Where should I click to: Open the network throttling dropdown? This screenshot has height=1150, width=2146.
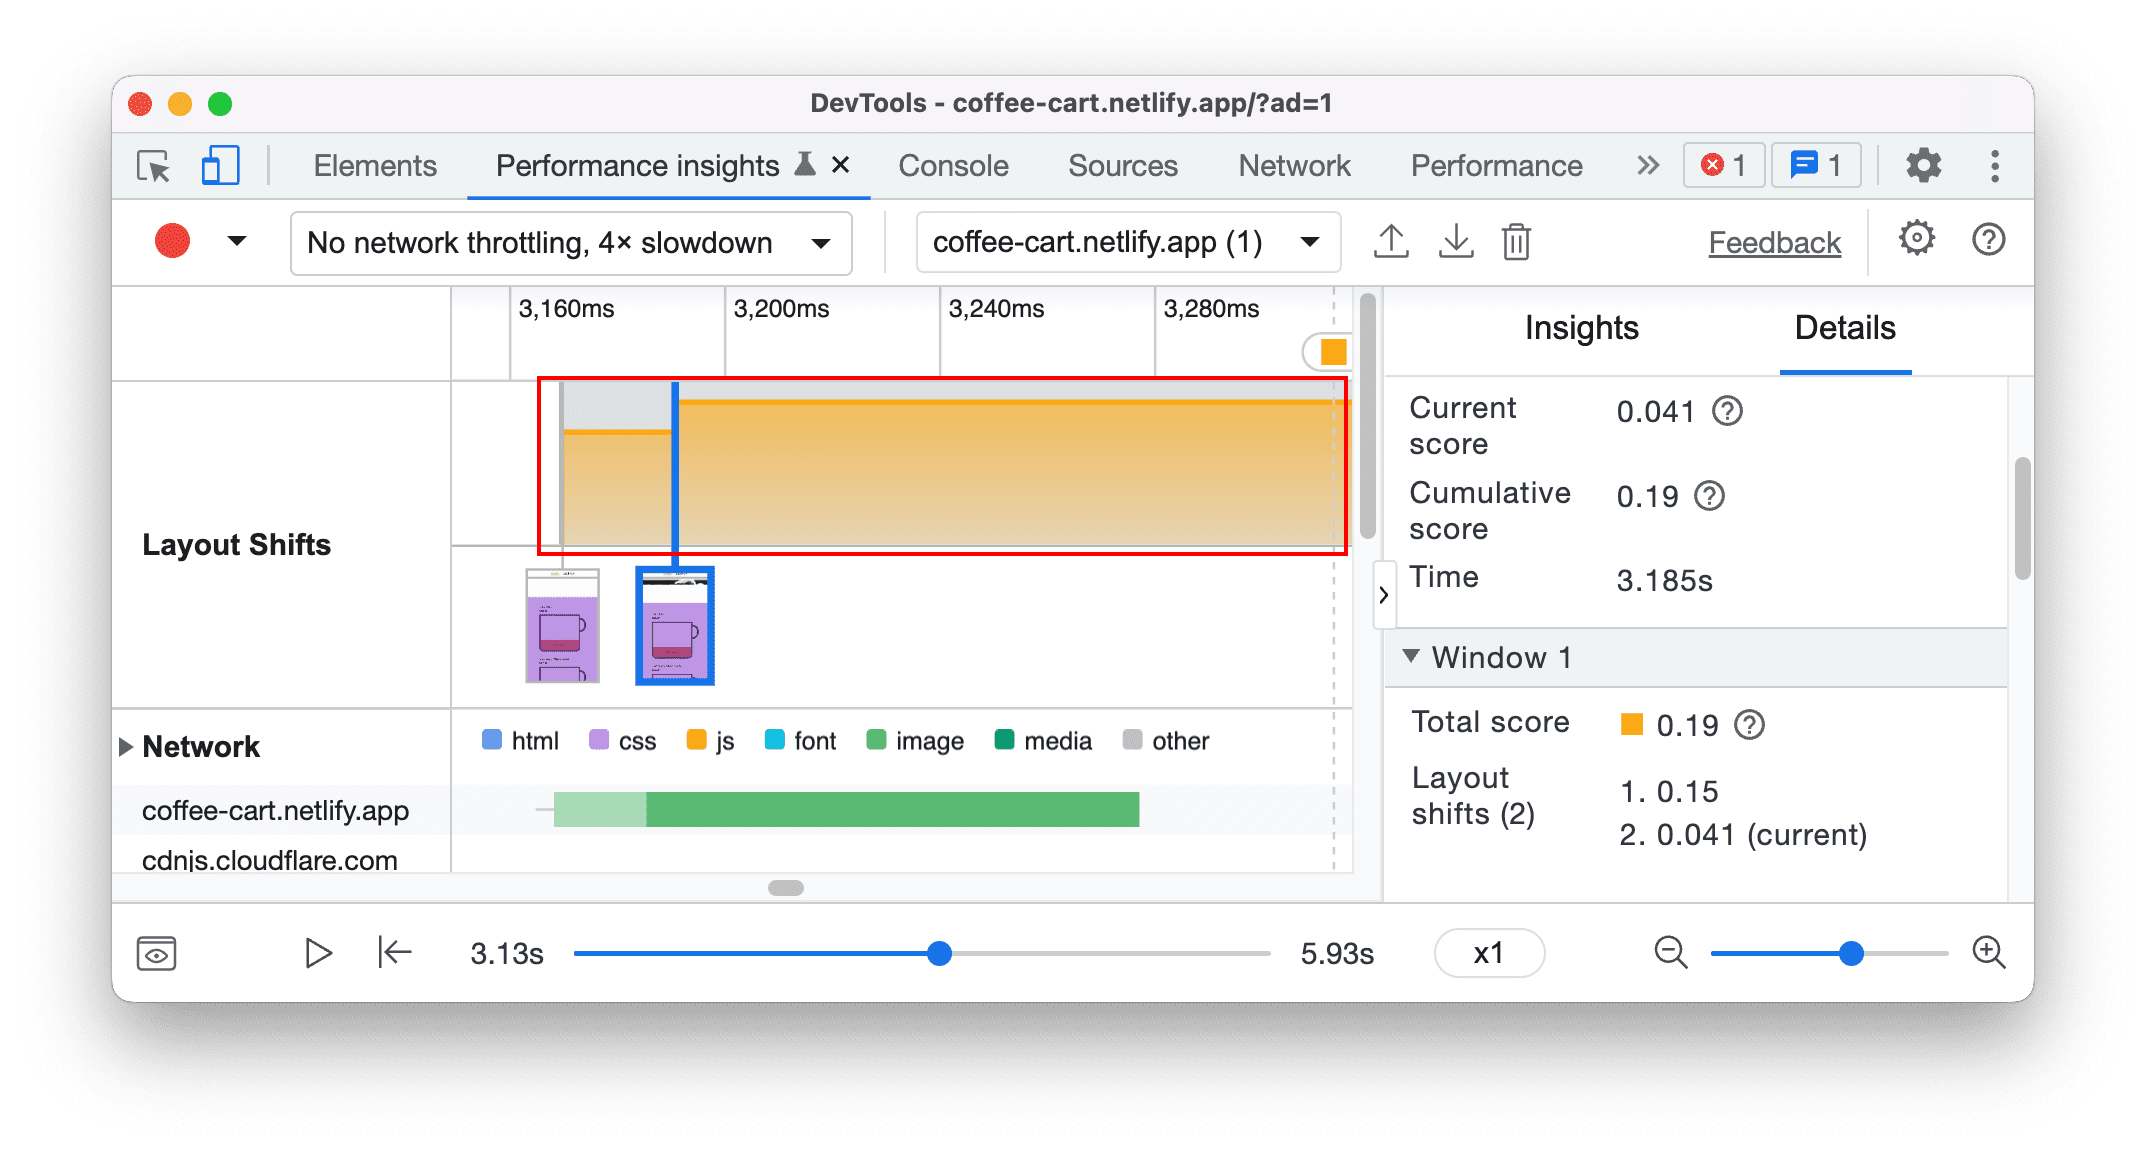click(x=559, y=241)
